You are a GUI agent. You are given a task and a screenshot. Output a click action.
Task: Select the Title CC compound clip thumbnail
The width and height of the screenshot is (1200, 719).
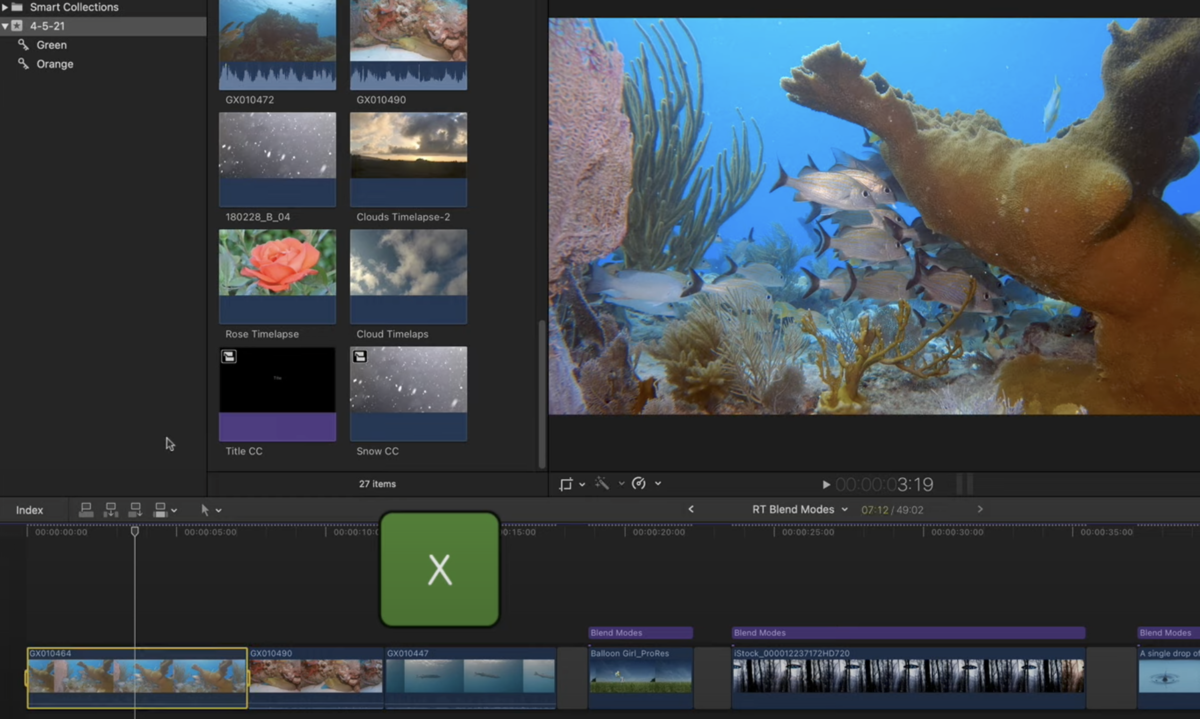pyautogui.click(x=278, y=394)
